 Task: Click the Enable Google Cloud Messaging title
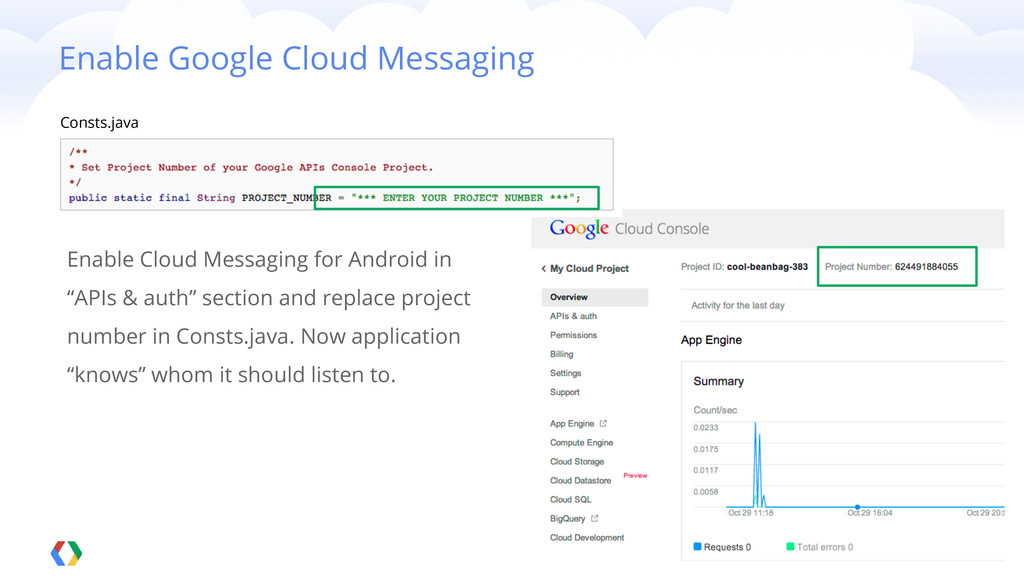click(296, 59)
